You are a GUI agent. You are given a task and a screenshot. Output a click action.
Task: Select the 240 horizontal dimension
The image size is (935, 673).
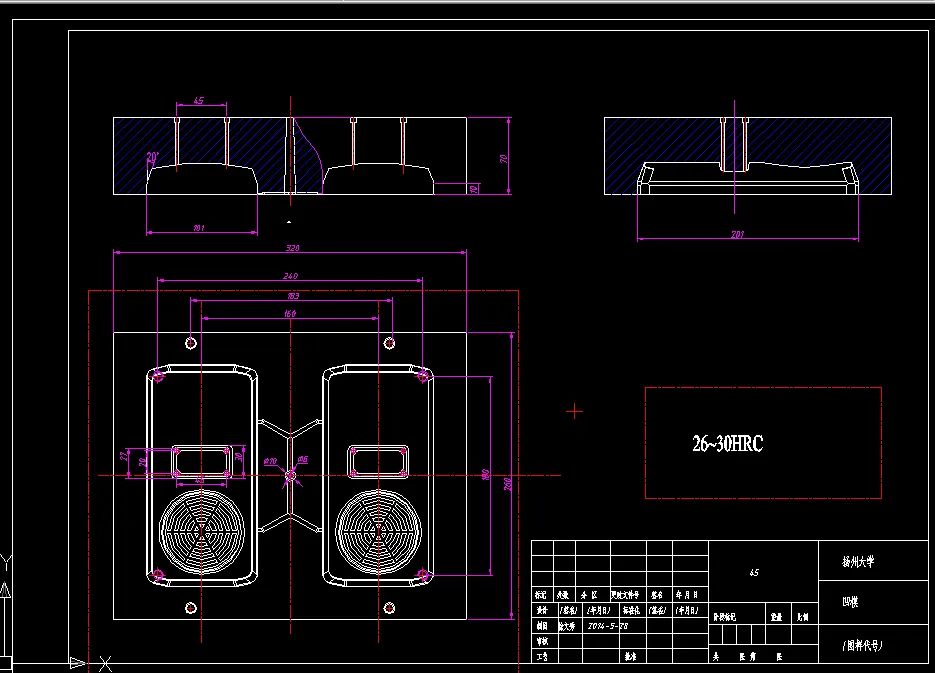coord(290,276)
